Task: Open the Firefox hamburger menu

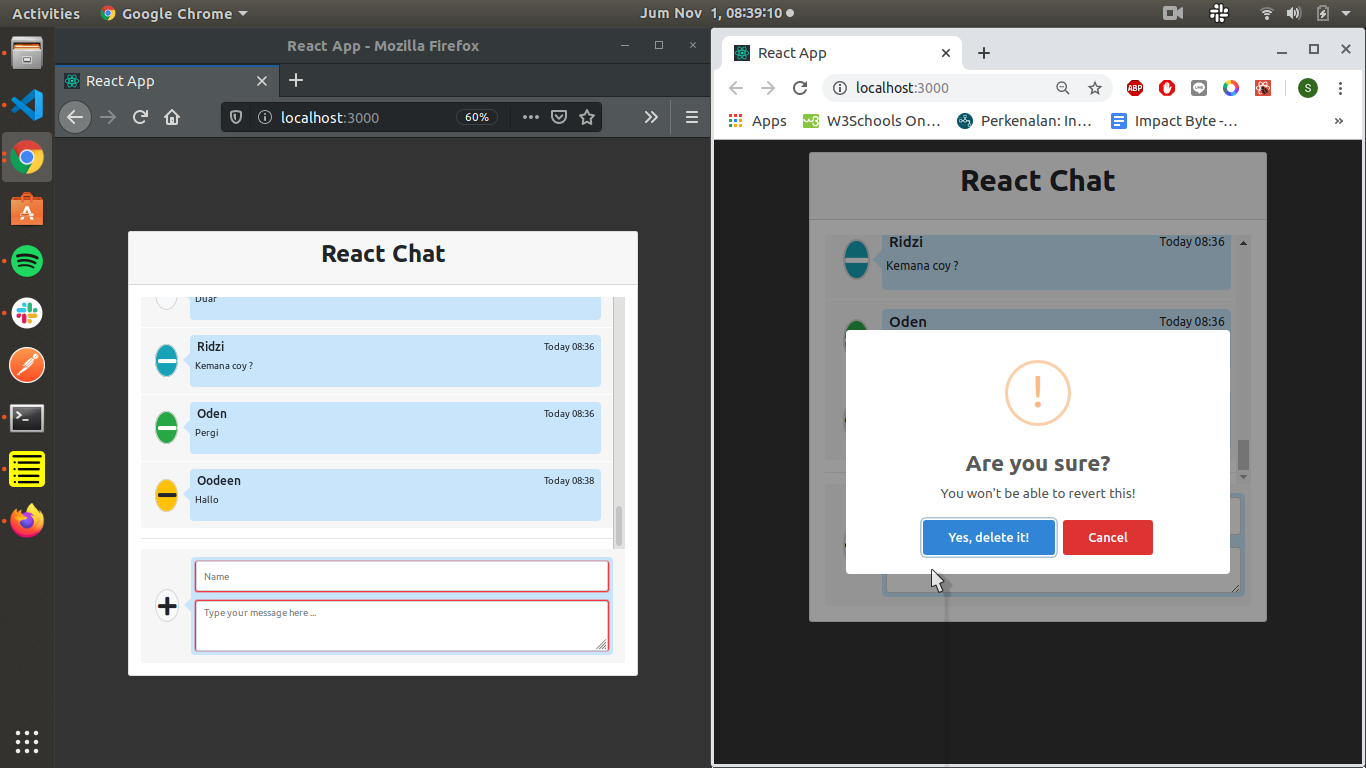Action: [691, 117]
